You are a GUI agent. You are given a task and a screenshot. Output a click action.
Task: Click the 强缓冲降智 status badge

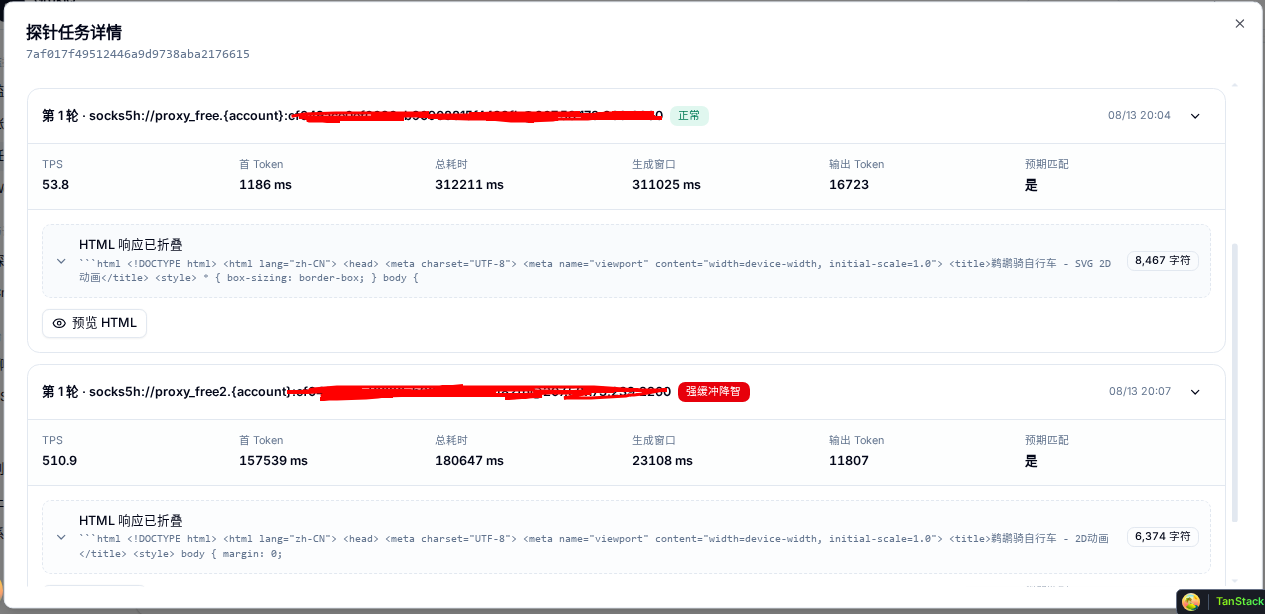click(x=714, y=392)
